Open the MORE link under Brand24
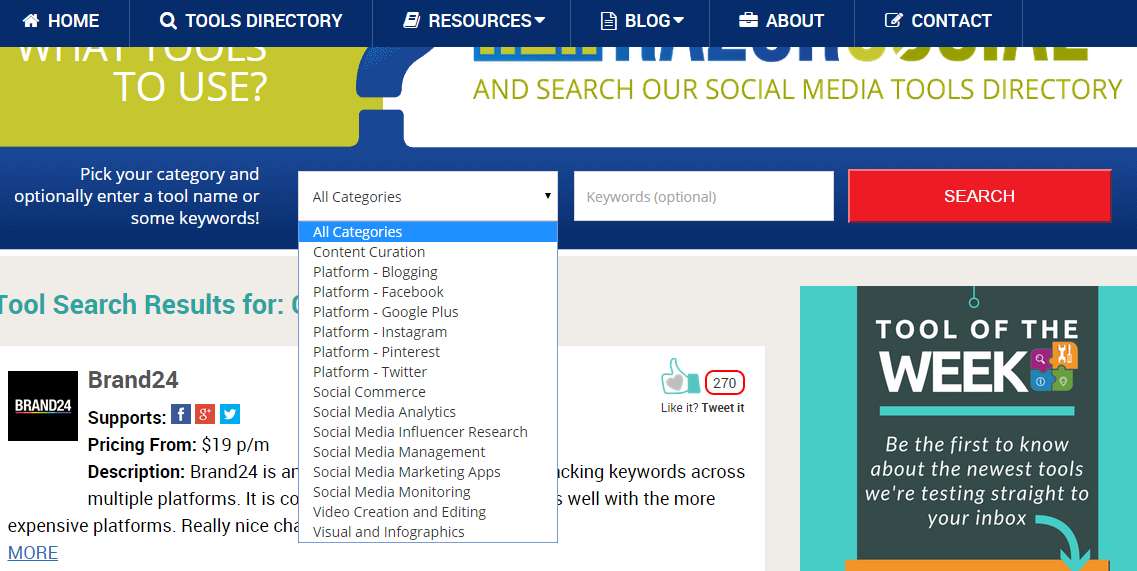Image resolution: width=1137 pixels, height=571 pixels. pos(33,552)
